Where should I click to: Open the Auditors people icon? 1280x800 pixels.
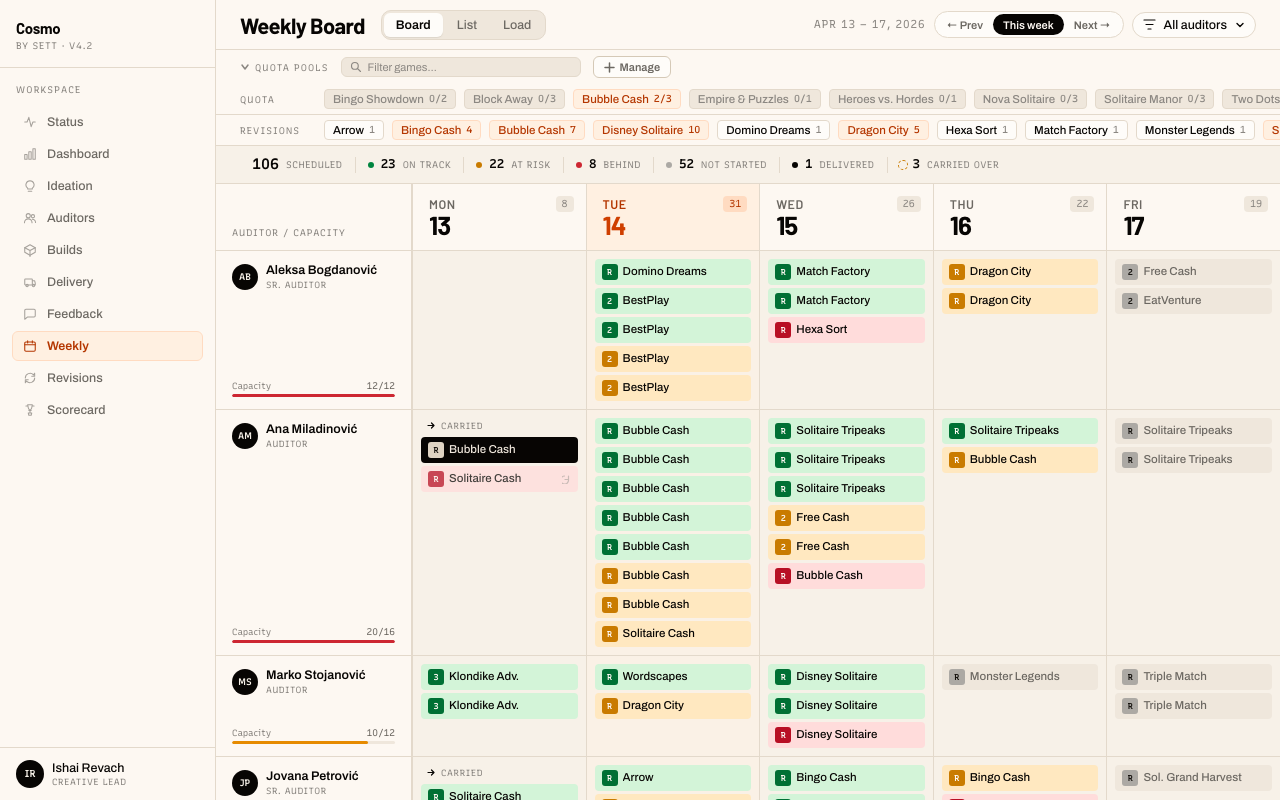[30, 218]
